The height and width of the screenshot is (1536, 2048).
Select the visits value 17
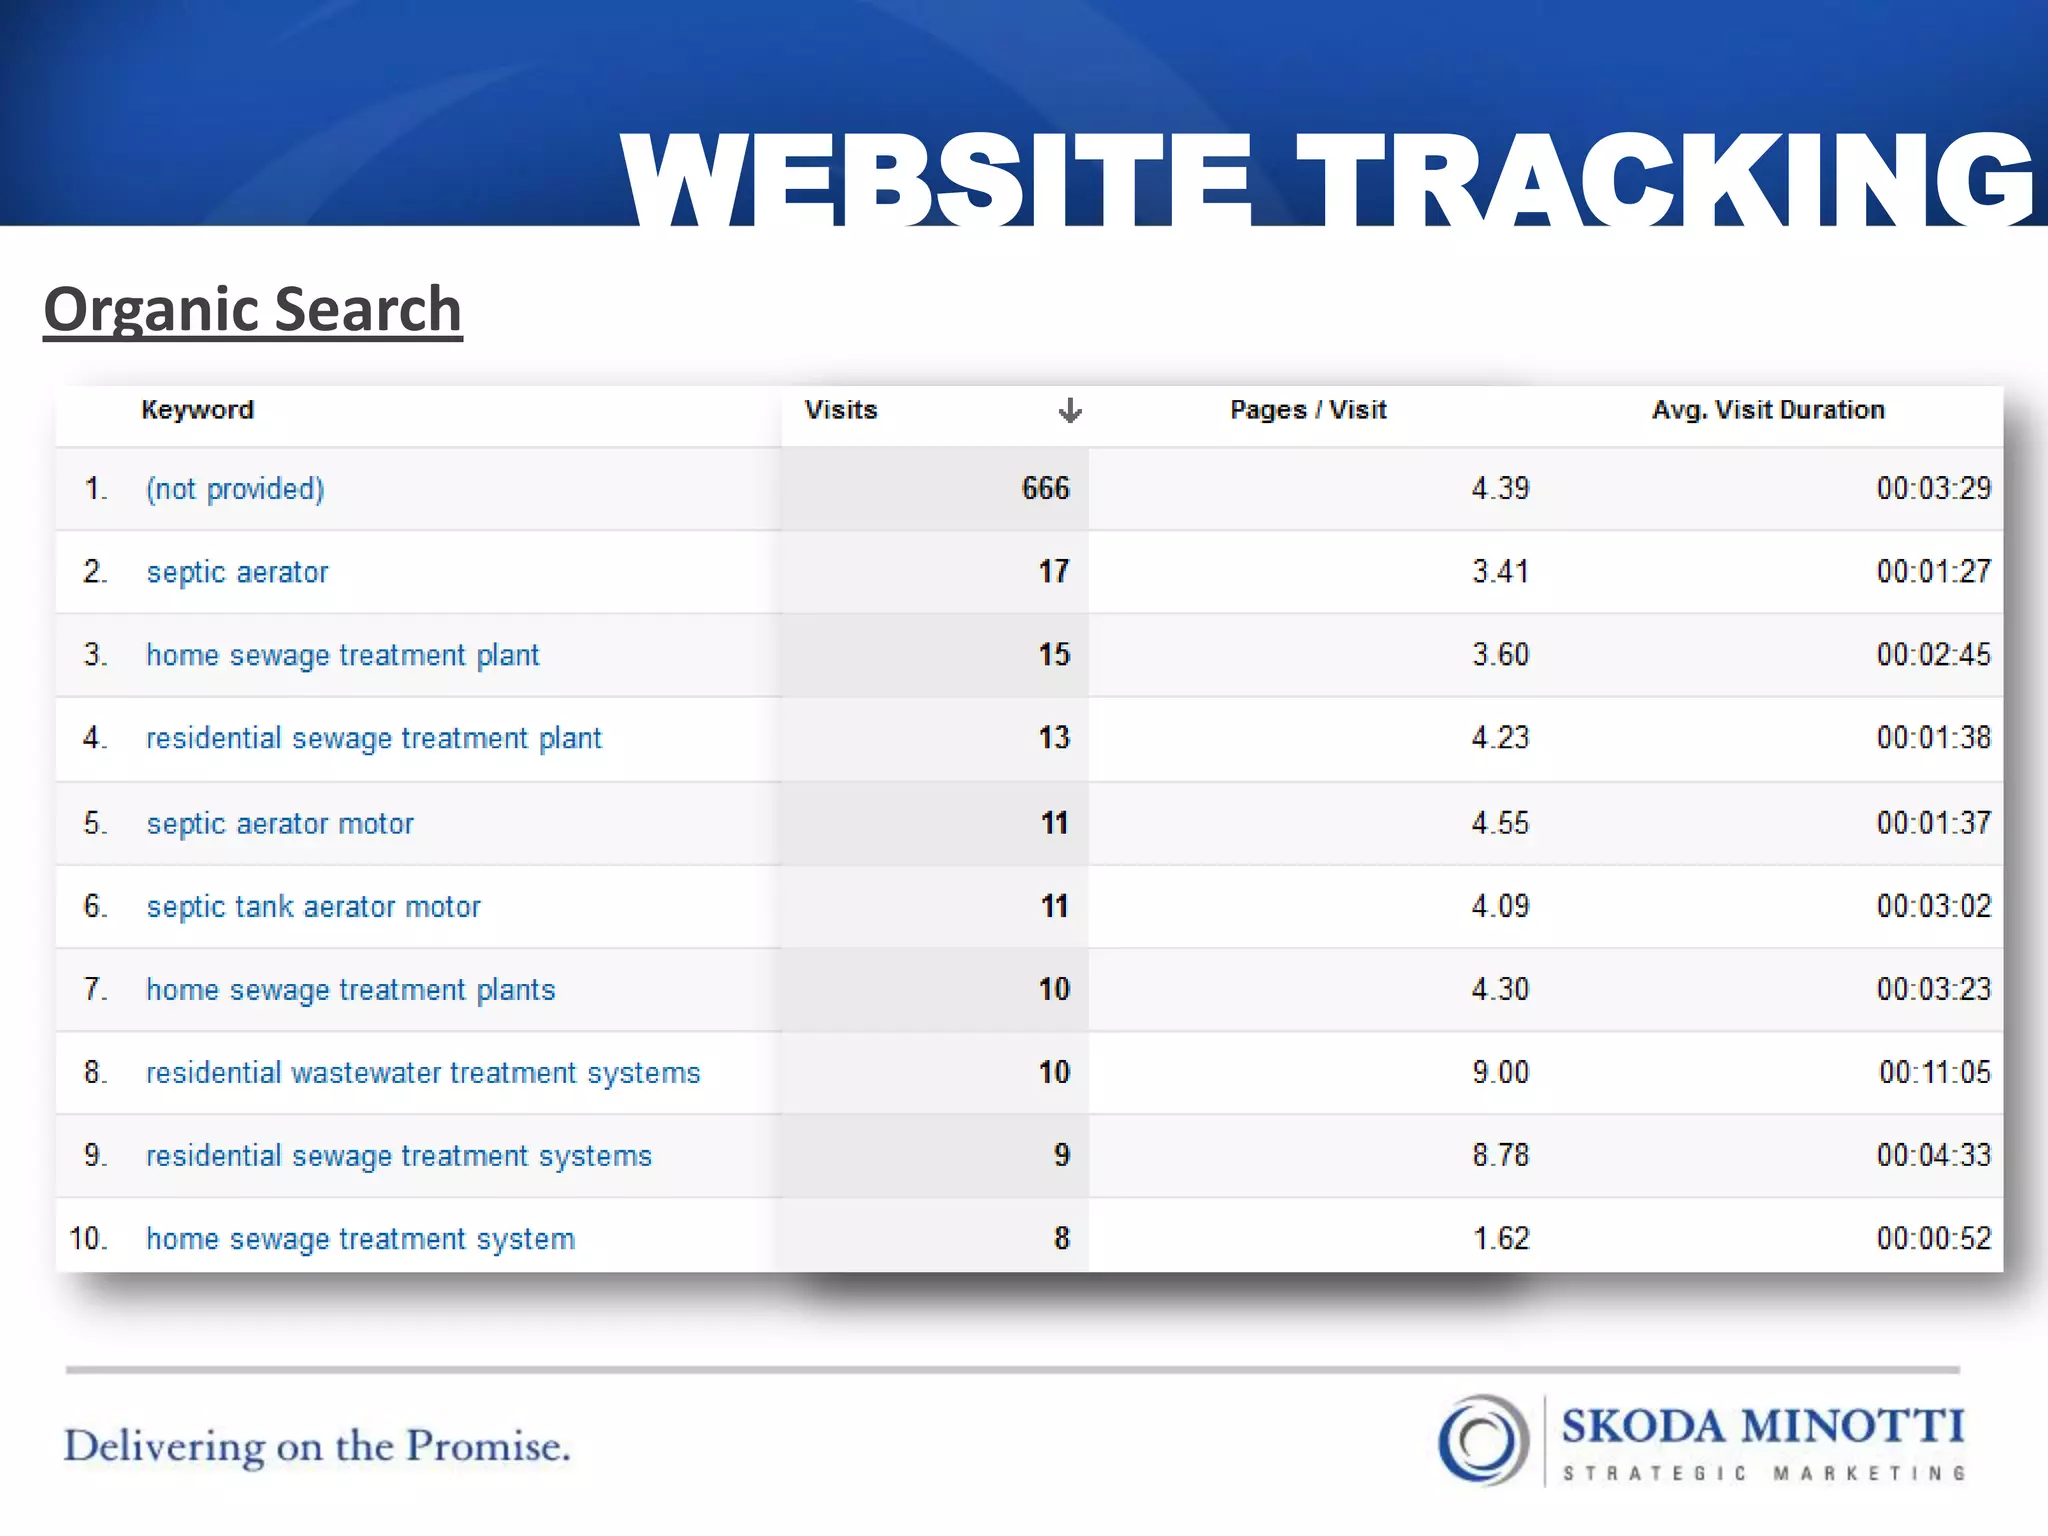click(1054, 572)
